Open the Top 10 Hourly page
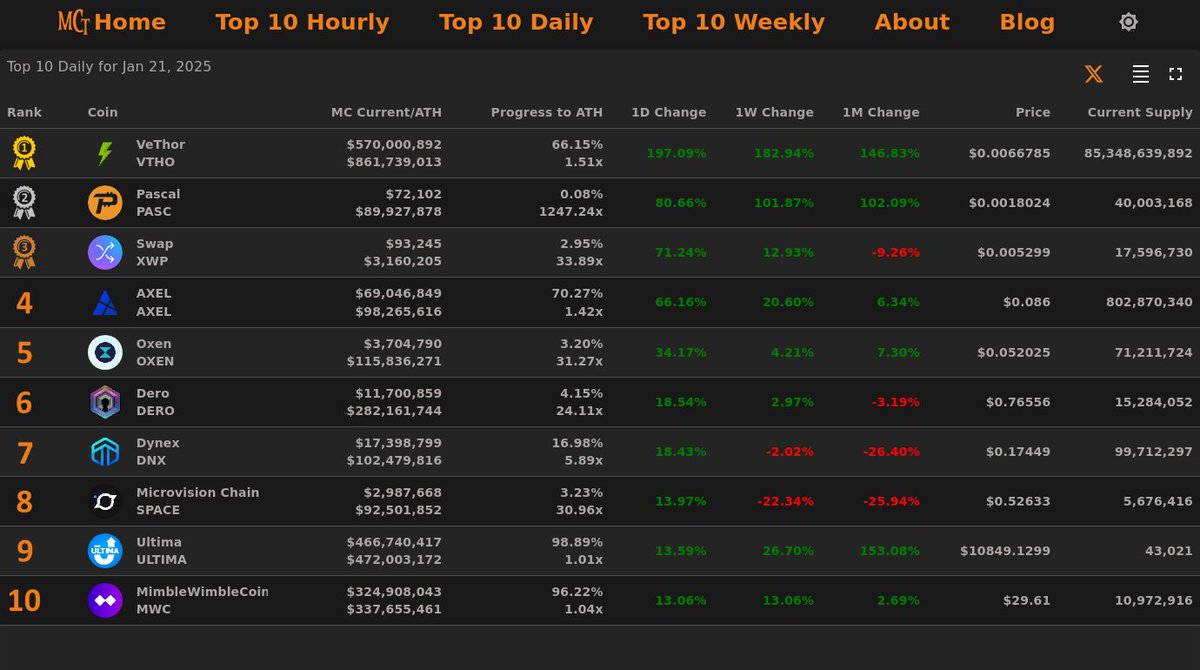 point(302,22)
